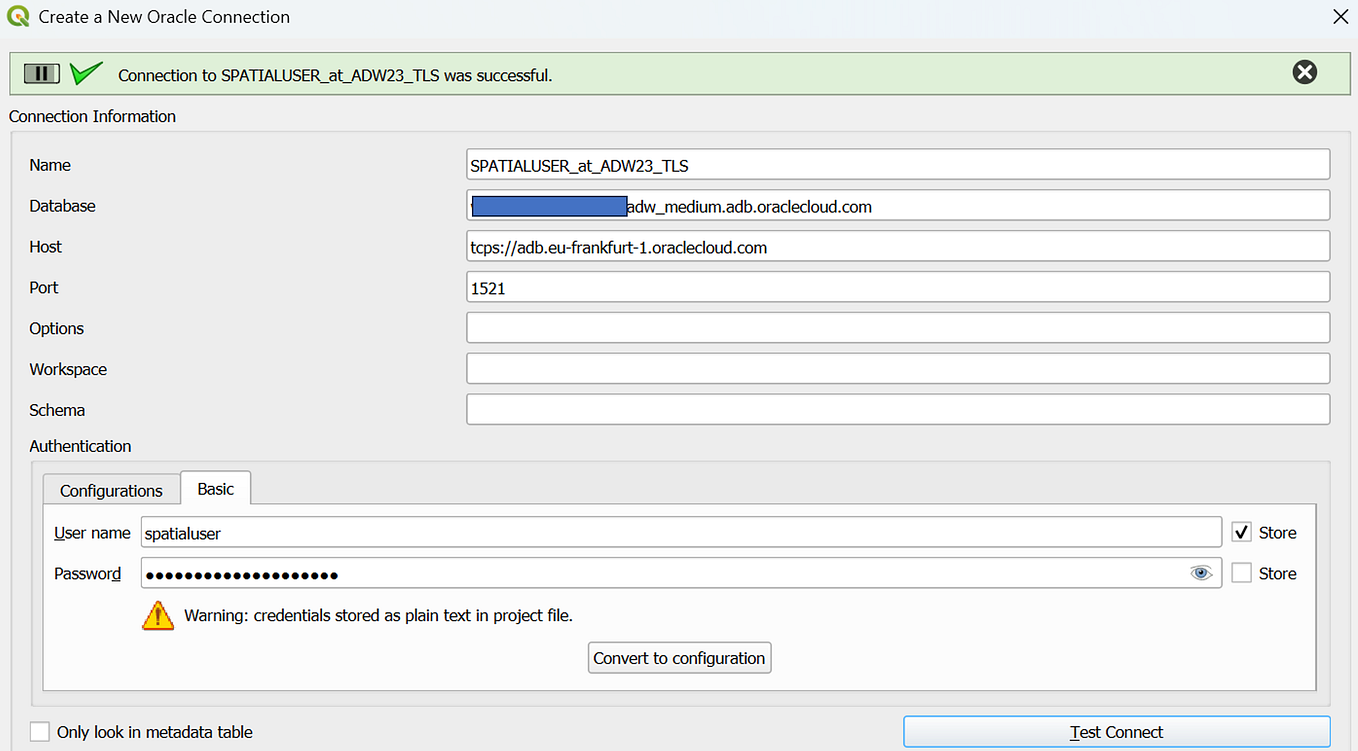The height and width of the screenshot is (751, 1358).
Task: Click the Host field showing tcps address
Action: (898, 246)
